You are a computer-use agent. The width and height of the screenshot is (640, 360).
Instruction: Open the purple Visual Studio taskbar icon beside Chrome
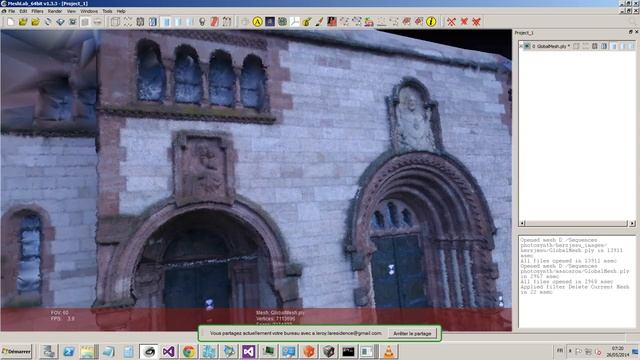169,351
